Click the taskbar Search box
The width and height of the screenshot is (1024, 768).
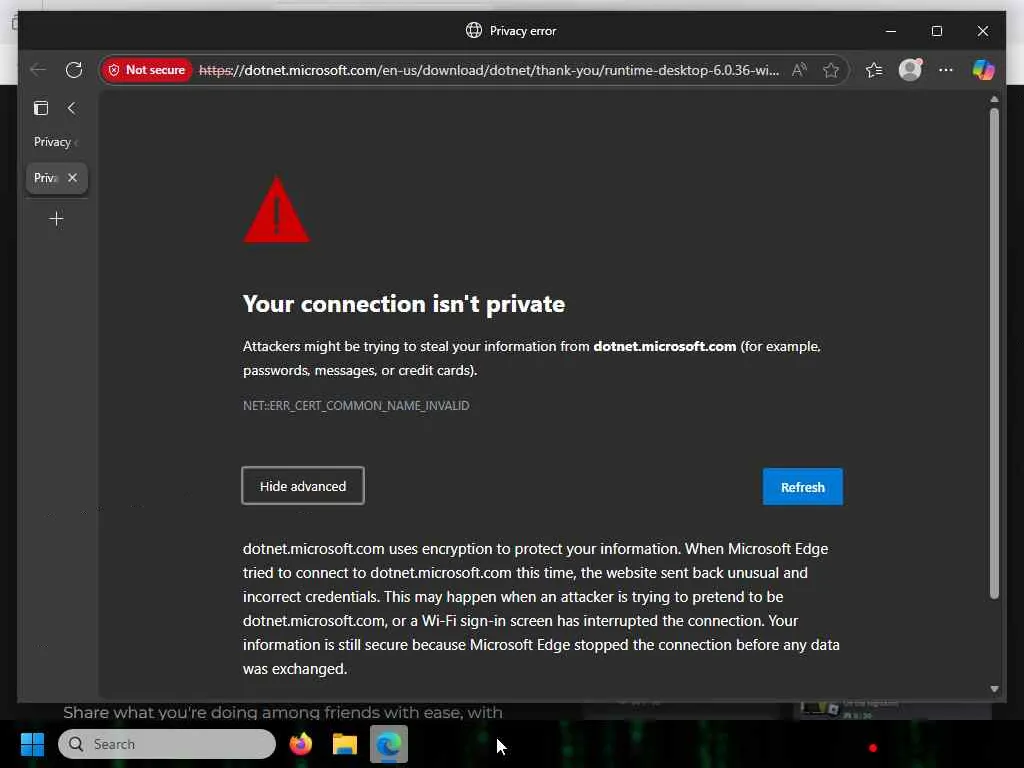167,744
